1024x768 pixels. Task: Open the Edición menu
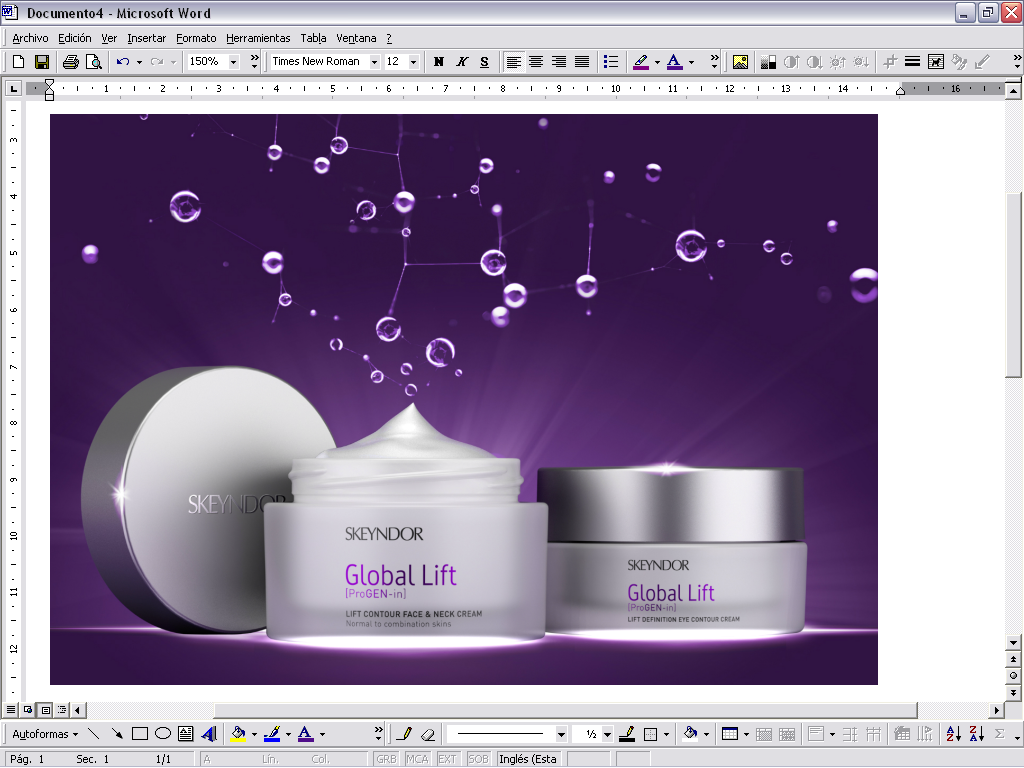pyautogui.click(x=74, y=38)
